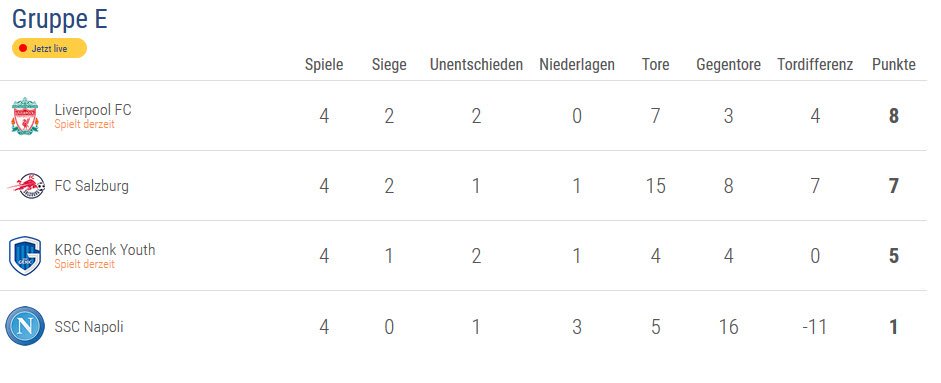Click the Gruppe E heading
The width and height of the screenshot is (941, 383).
tap(59, 19)
